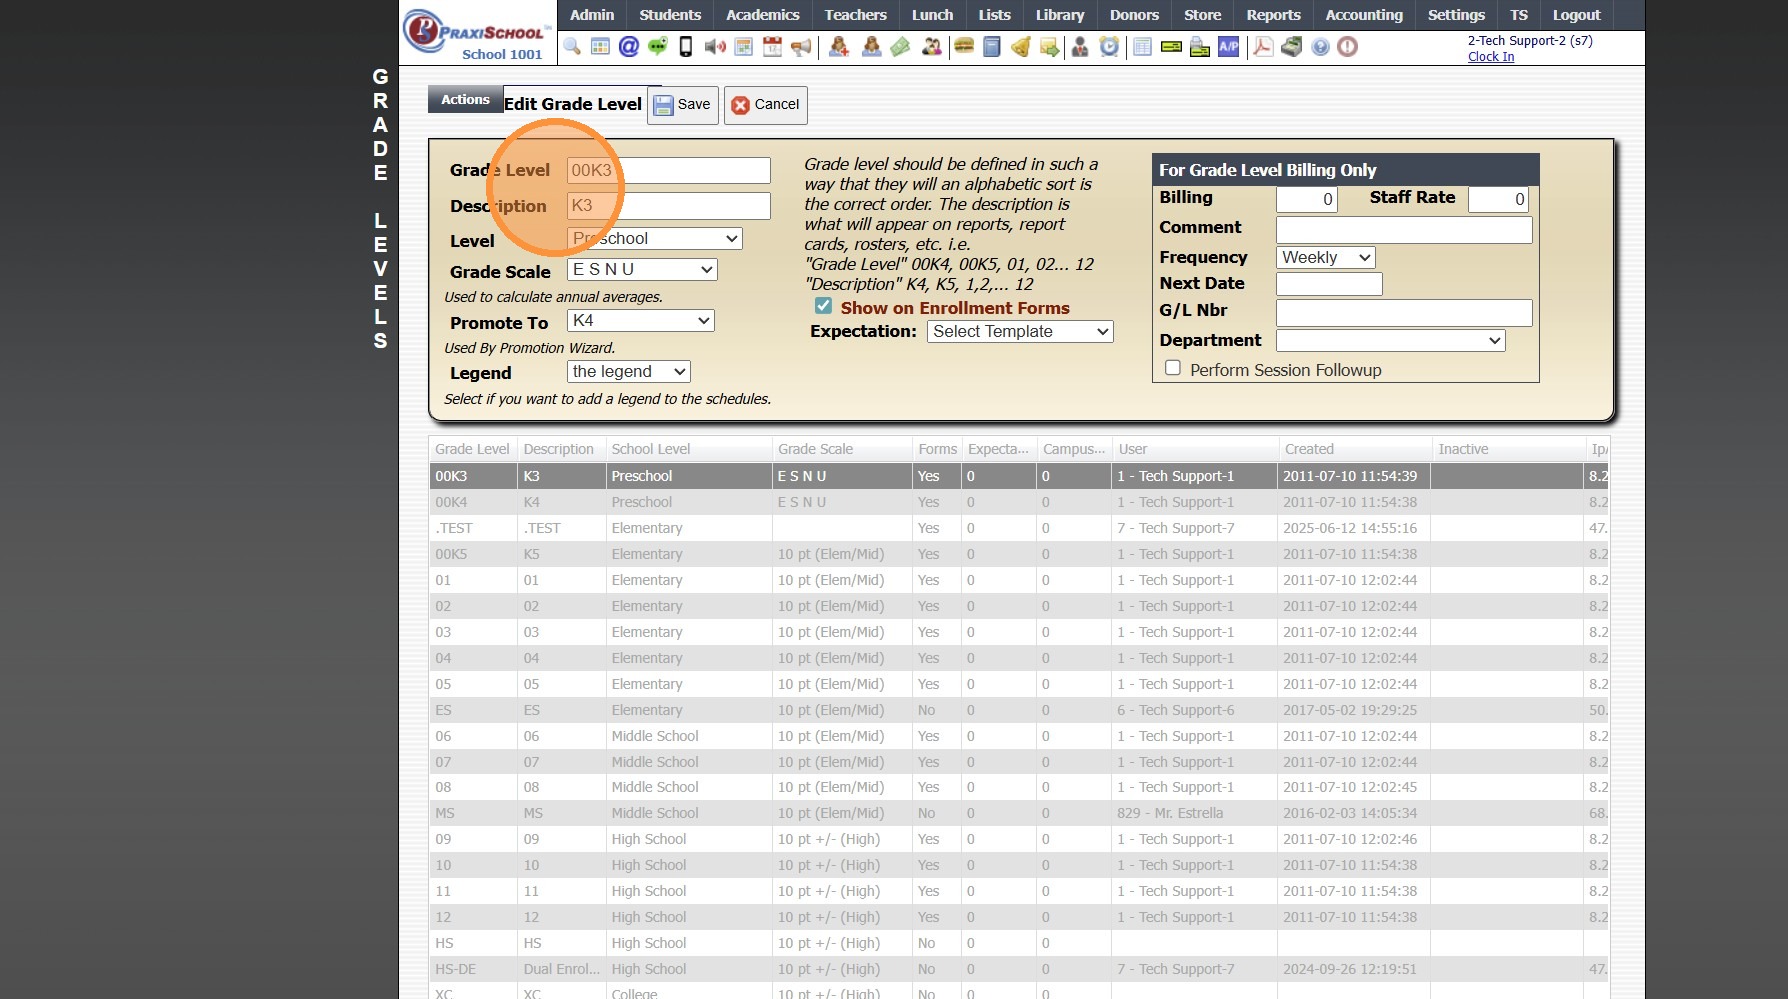Open the blue question mark help icon

1321,47
